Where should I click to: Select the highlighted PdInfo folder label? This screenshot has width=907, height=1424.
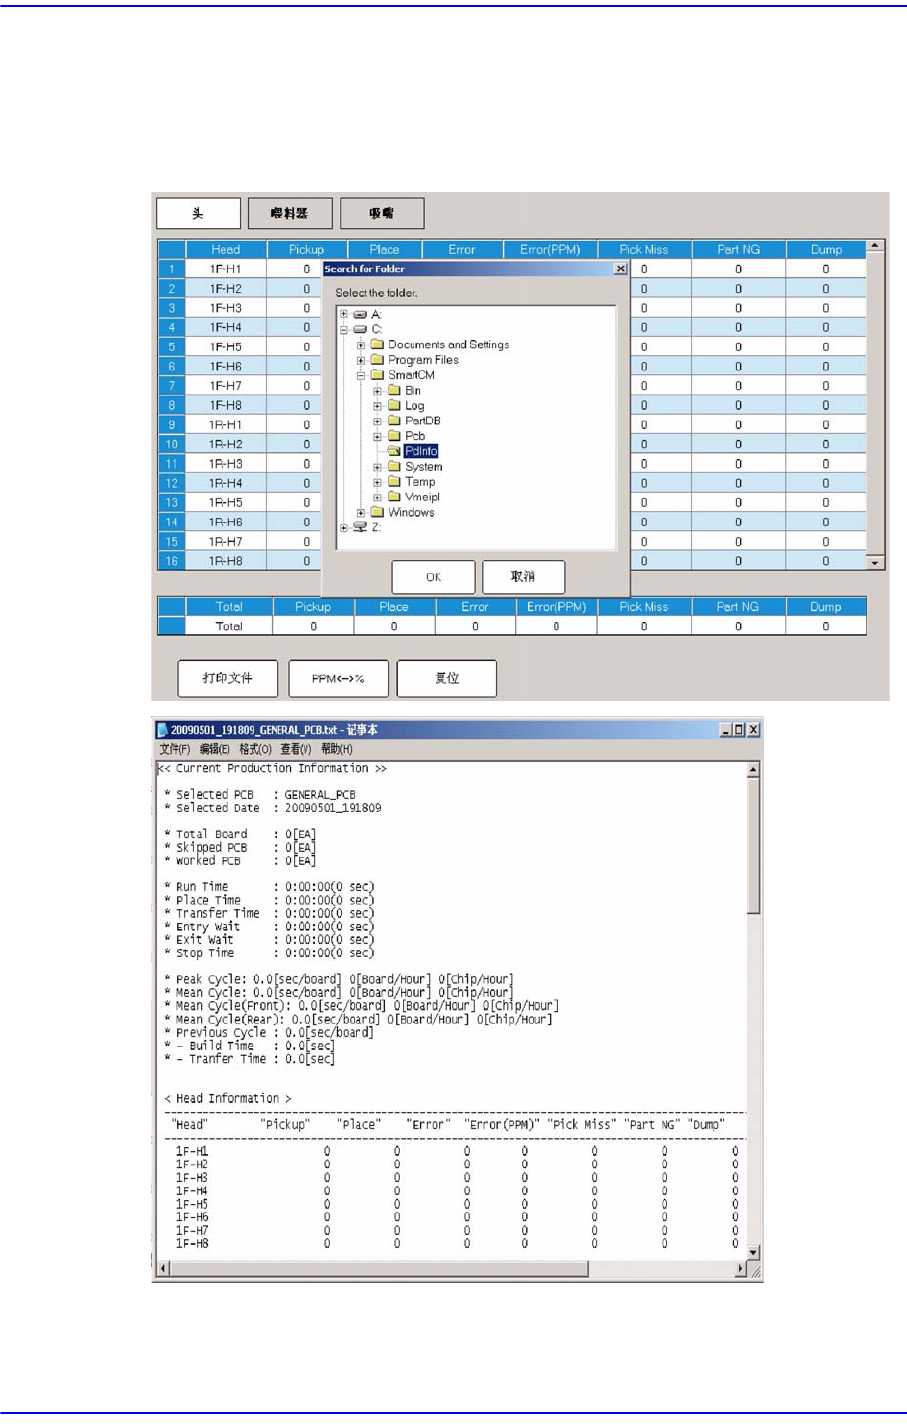[x=421, y=452]
